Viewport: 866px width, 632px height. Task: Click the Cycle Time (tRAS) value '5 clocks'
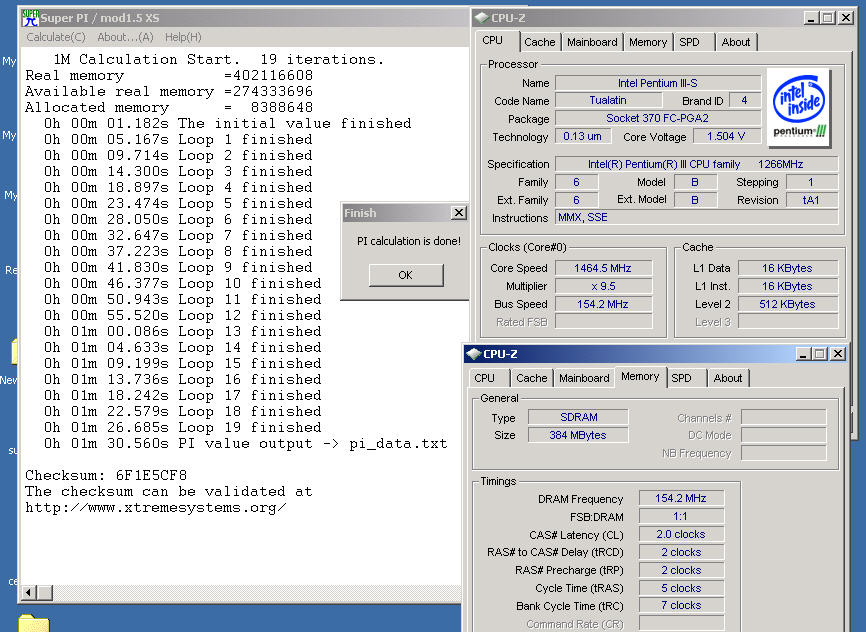[x=681, y=588]
